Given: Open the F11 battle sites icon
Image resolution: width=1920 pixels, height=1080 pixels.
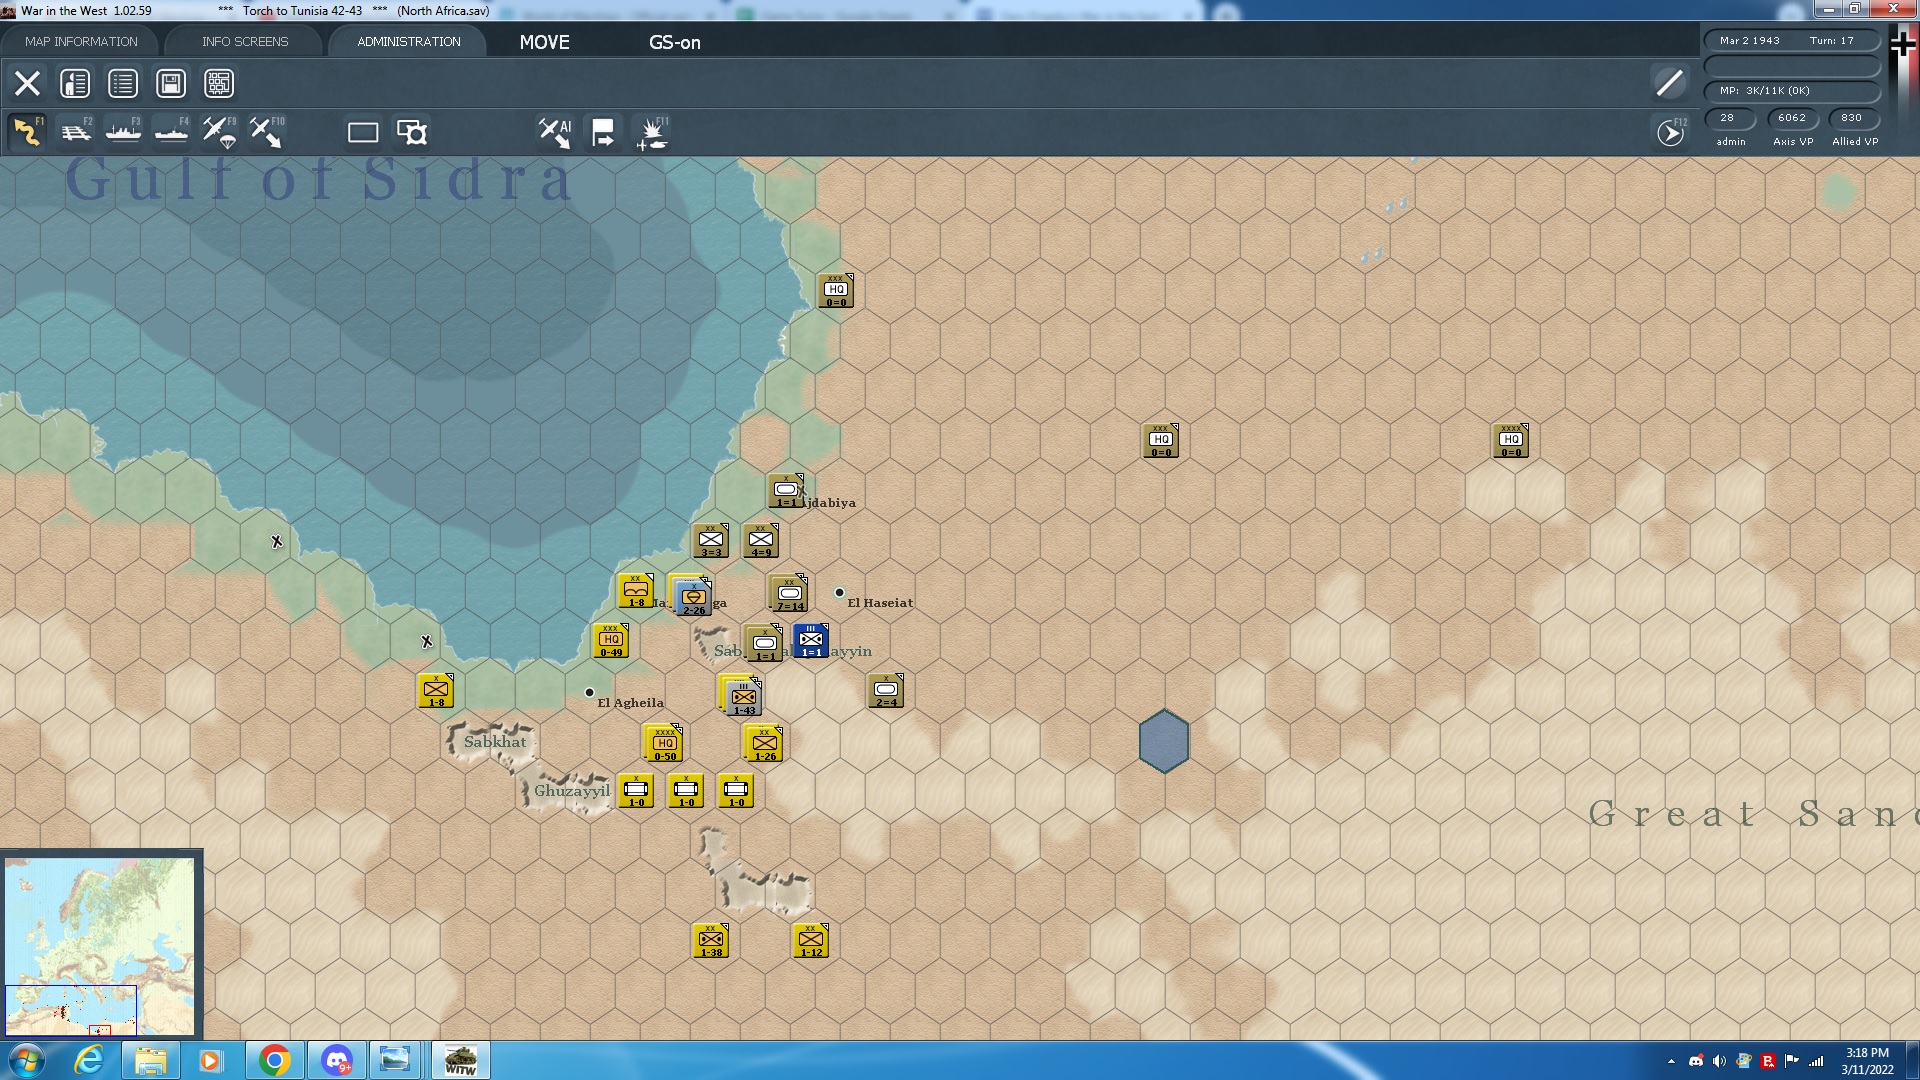Looking at the screenshot, I should [652, 132].
